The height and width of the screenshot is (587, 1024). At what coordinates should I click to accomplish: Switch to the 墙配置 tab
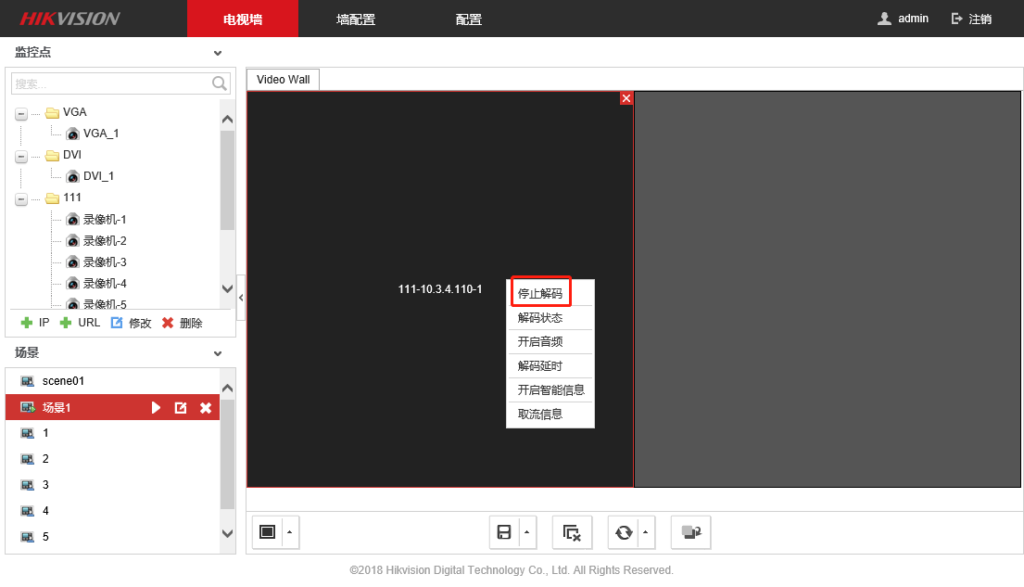(x=355, y=19)
